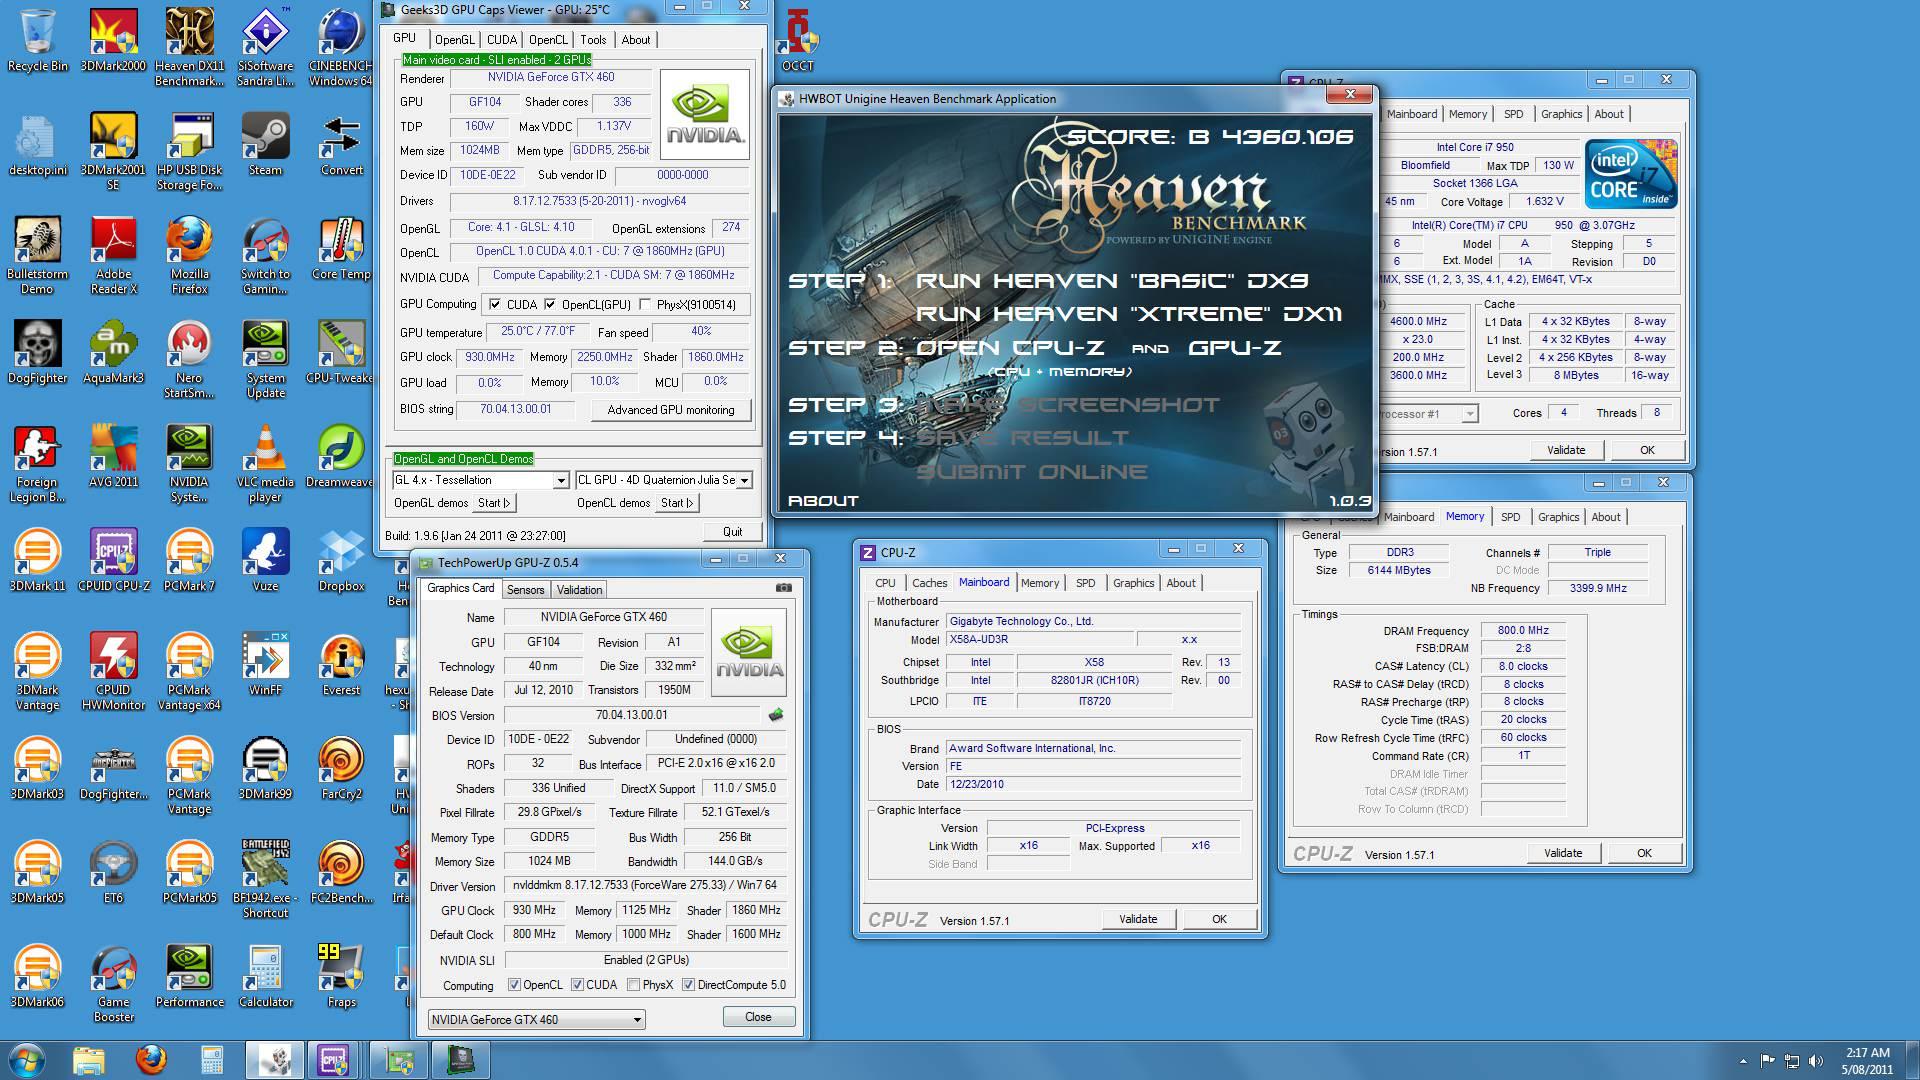Open Tools tab in GPU Caps Viewer
1920x1080 pixels.
click(593, 40)
